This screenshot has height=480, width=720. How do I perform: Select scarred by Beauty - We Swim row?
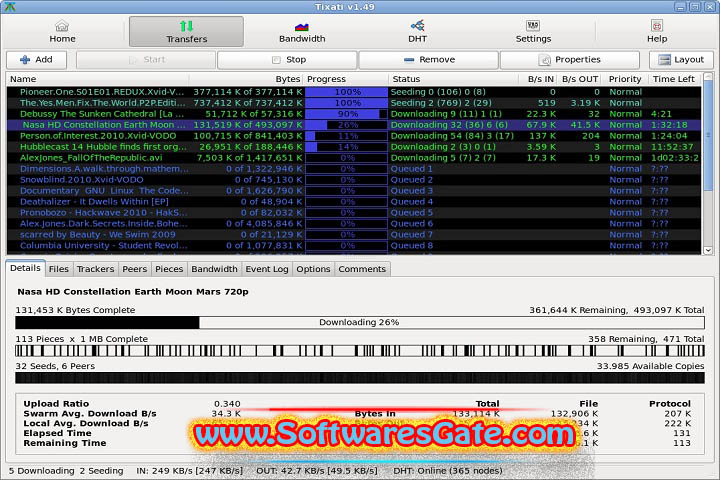point(354,235)
